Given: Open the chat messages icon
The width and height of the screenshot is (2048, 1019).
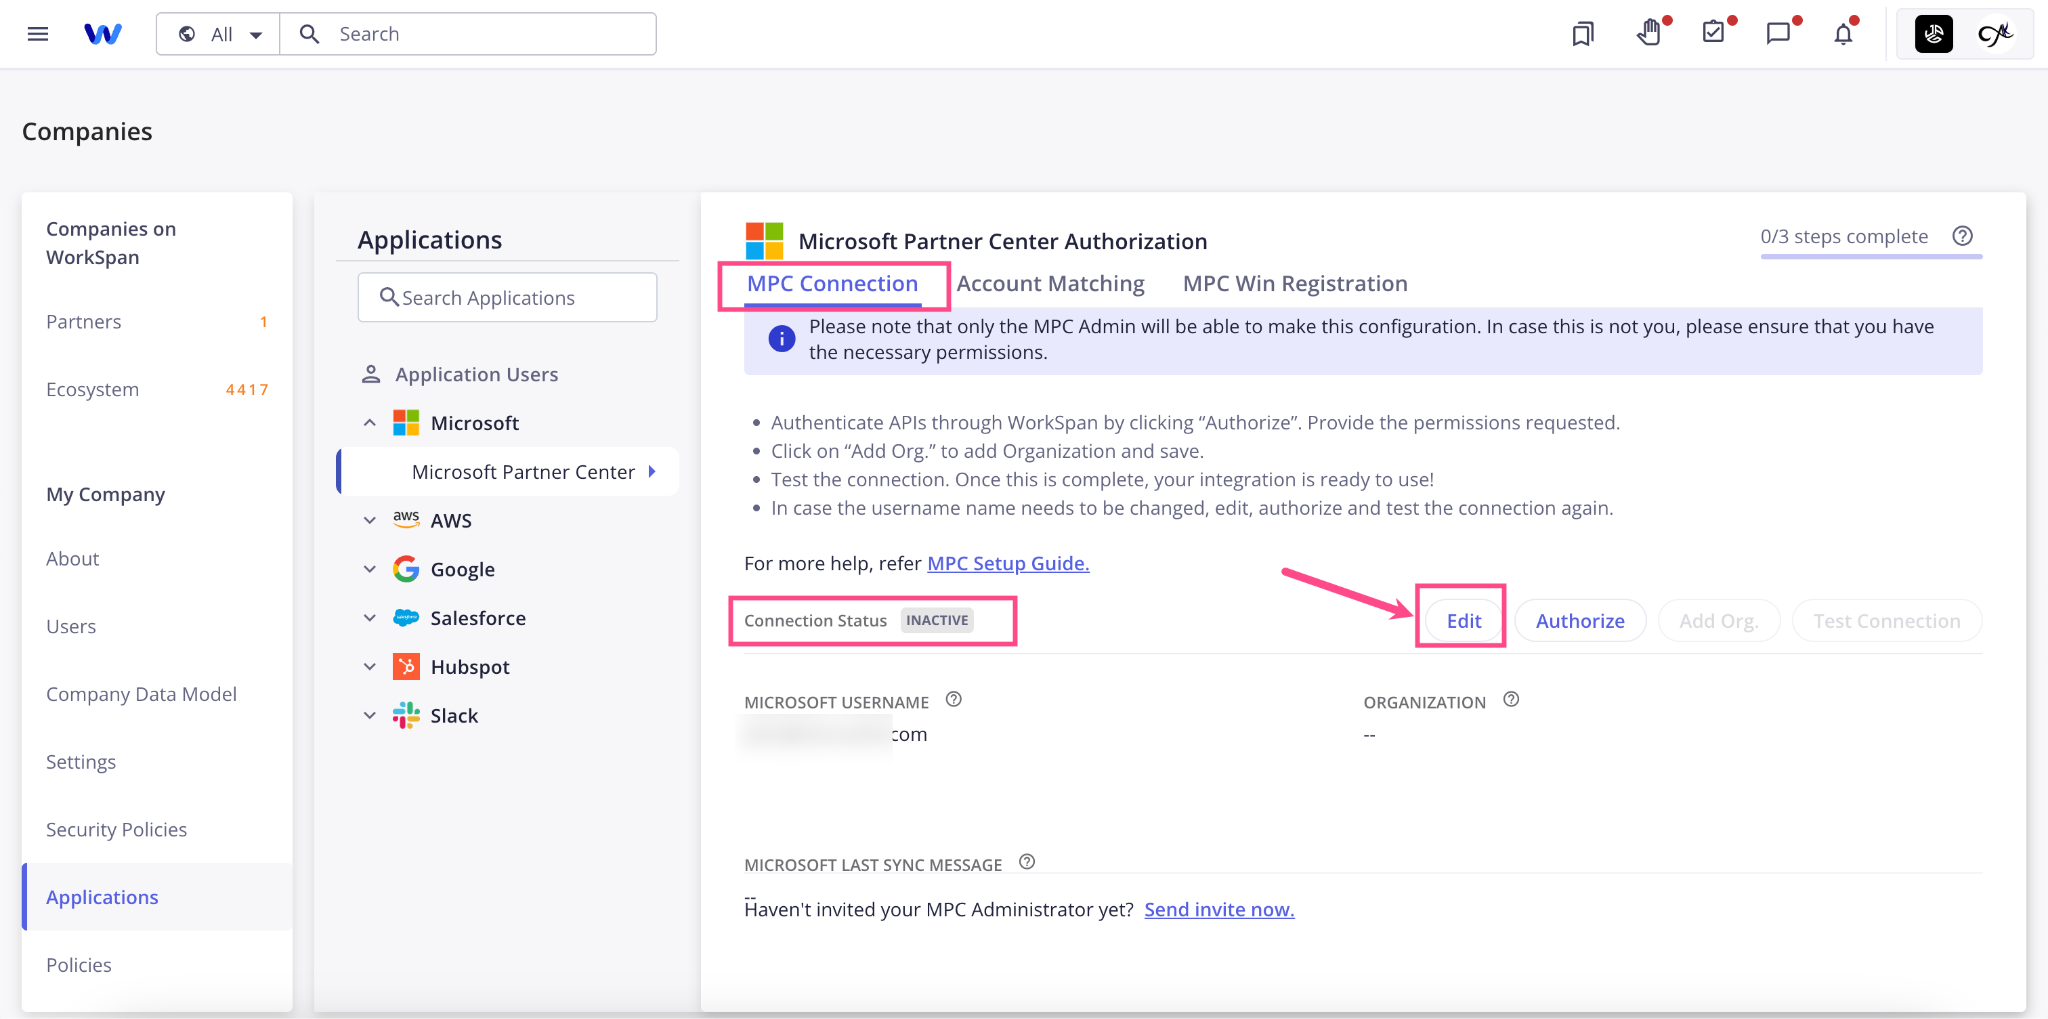Looking at the screenshot, I should [1778, 34].
